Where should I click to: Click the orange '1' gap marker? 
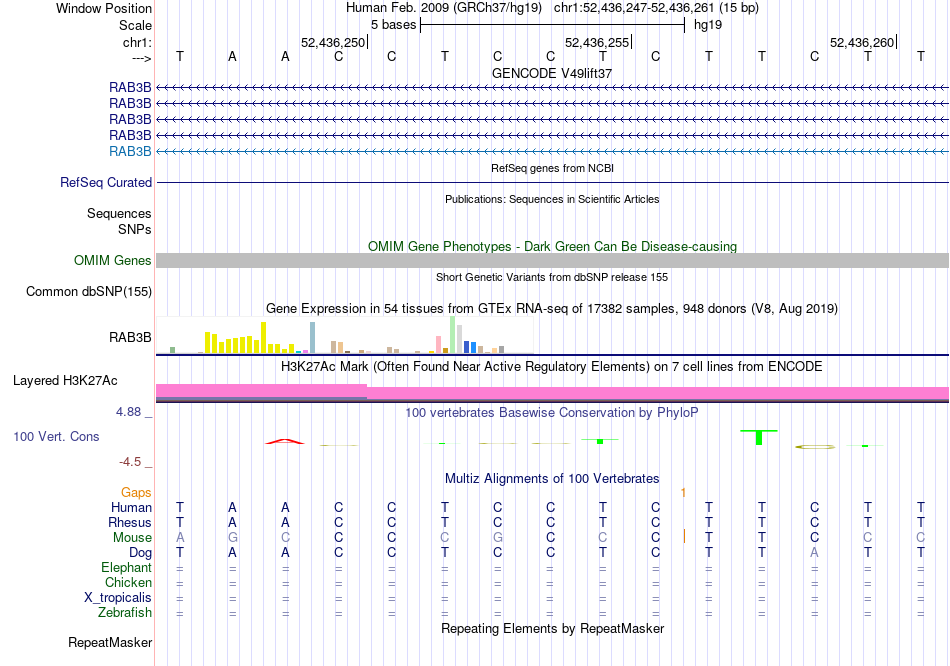coord(683,493)
